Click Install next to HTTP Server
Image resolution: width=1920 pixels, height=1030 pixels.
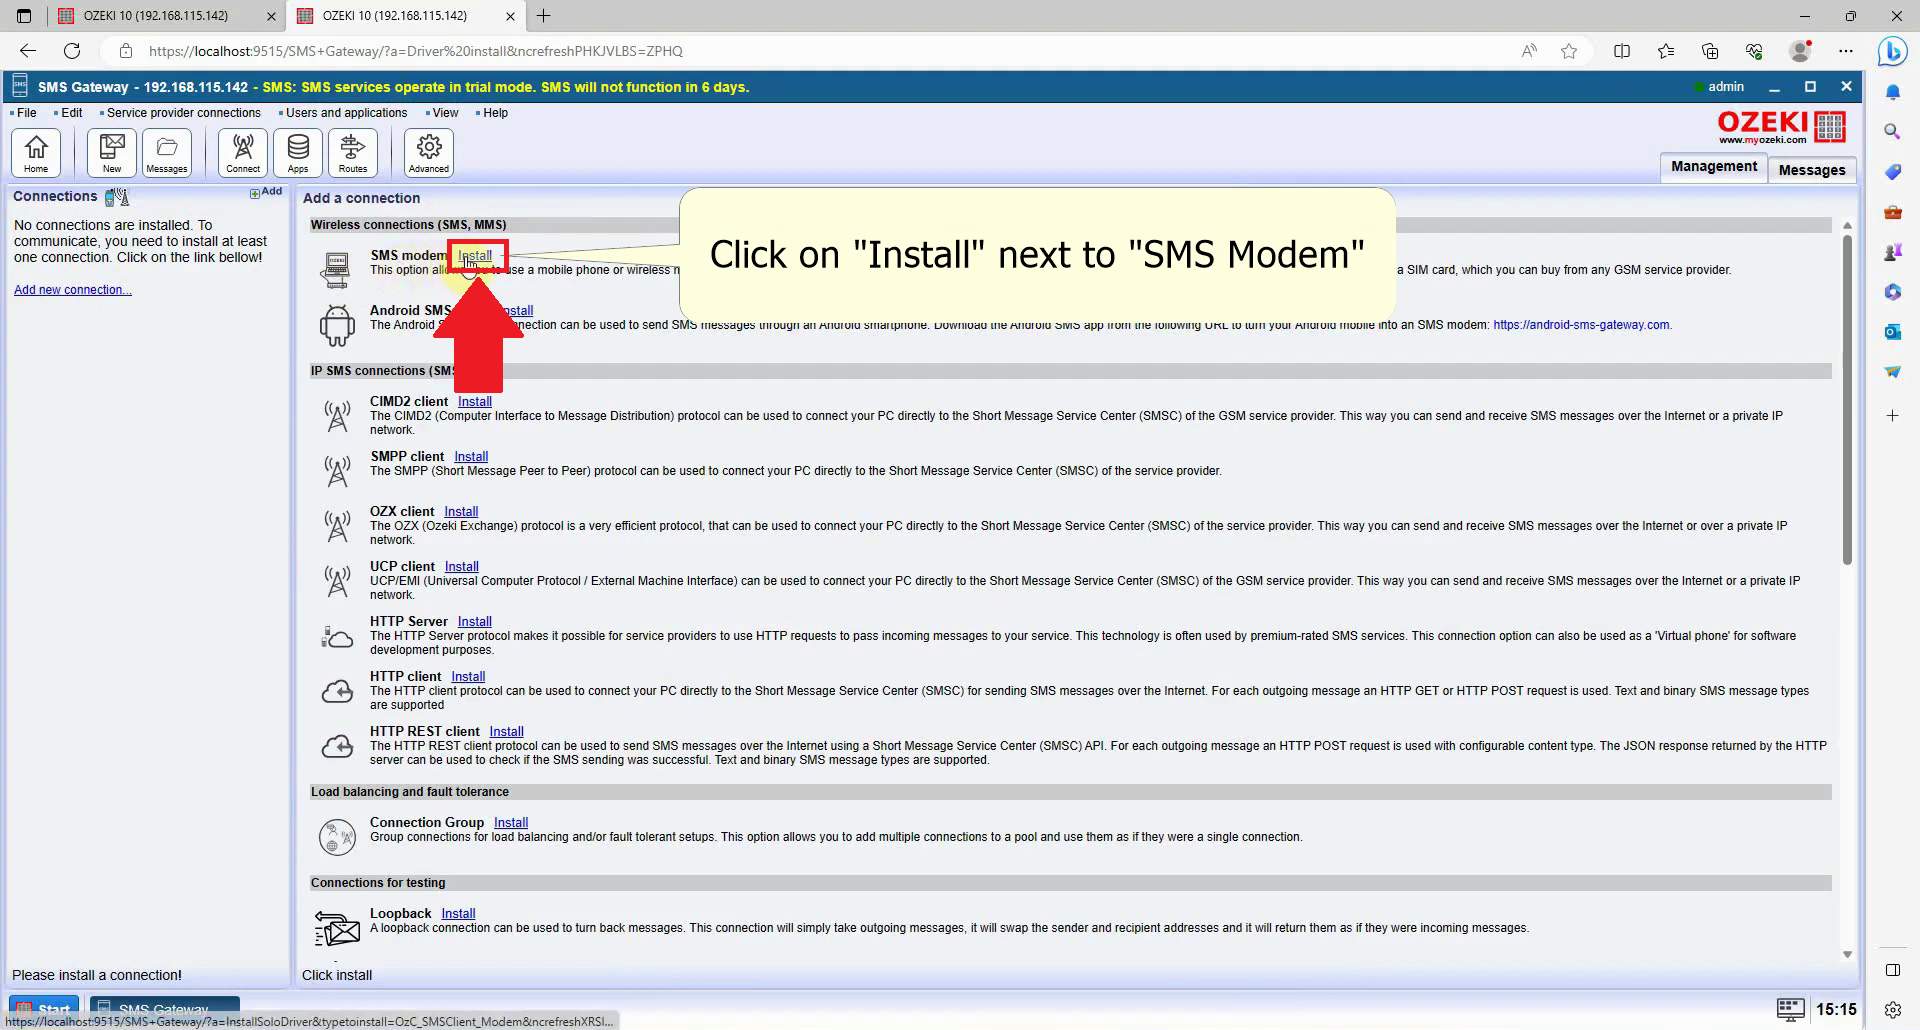[475, 622]
